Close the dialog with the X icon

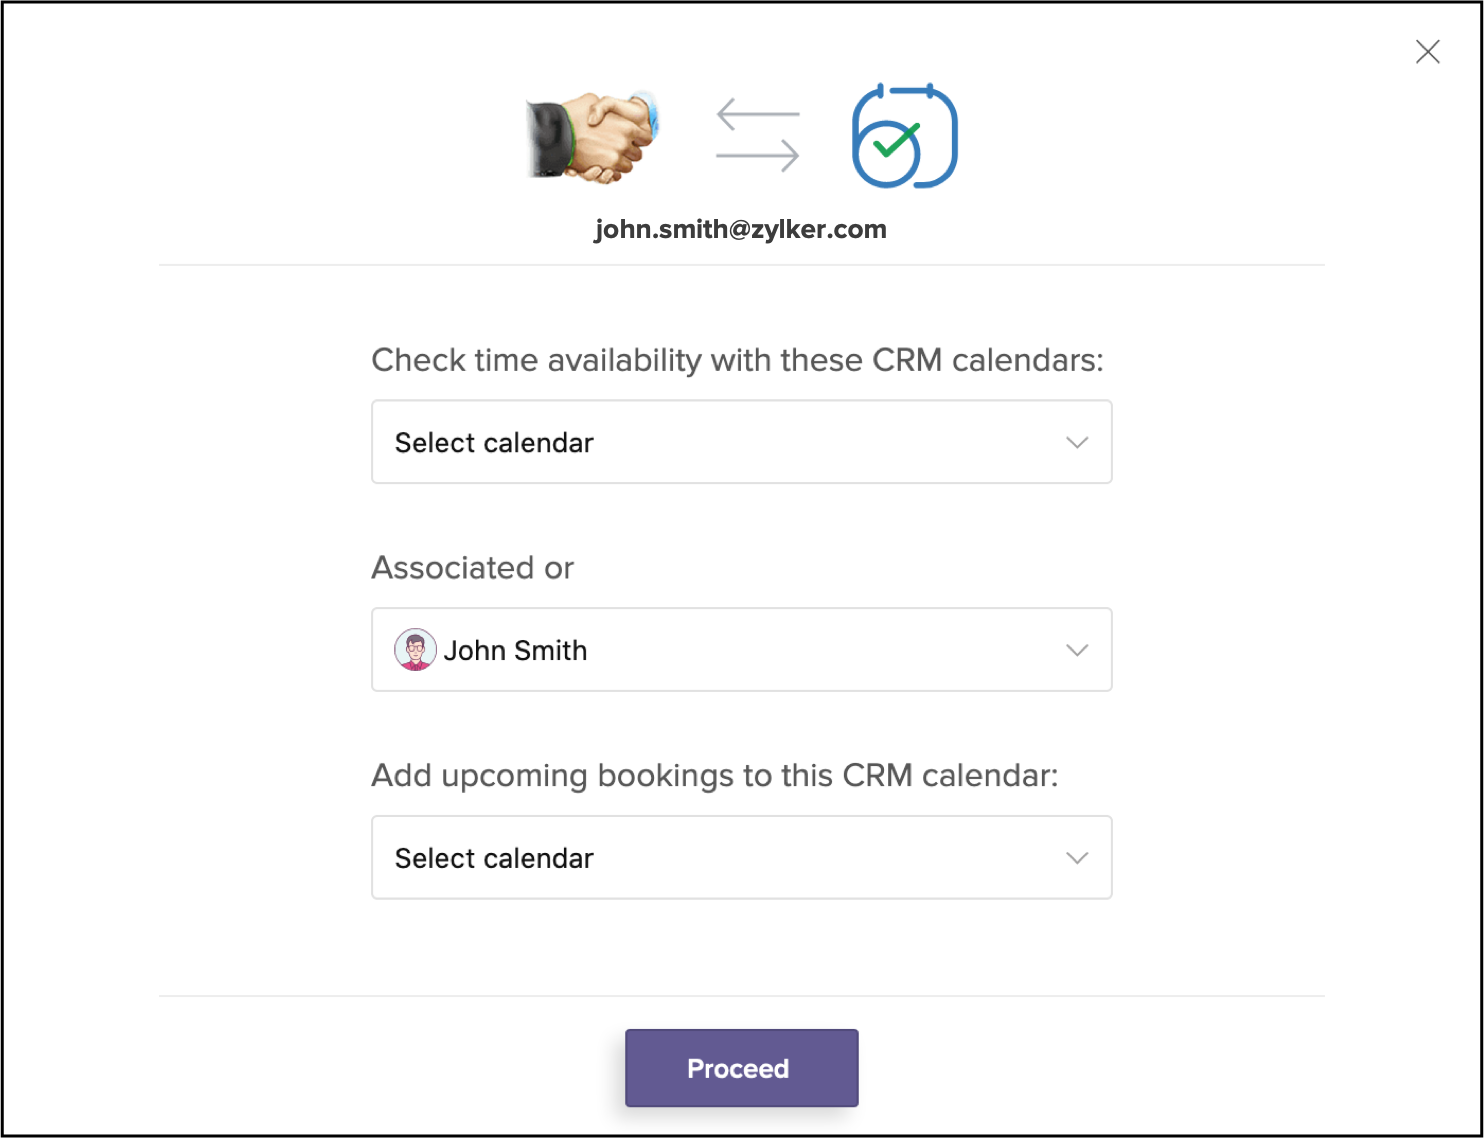pyautogui.click(x=1427, y=52)
